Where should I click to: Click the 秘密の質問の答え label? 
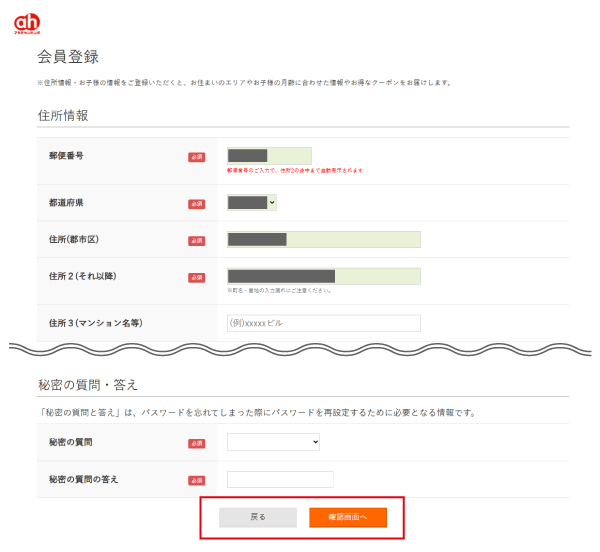[83, 479]
